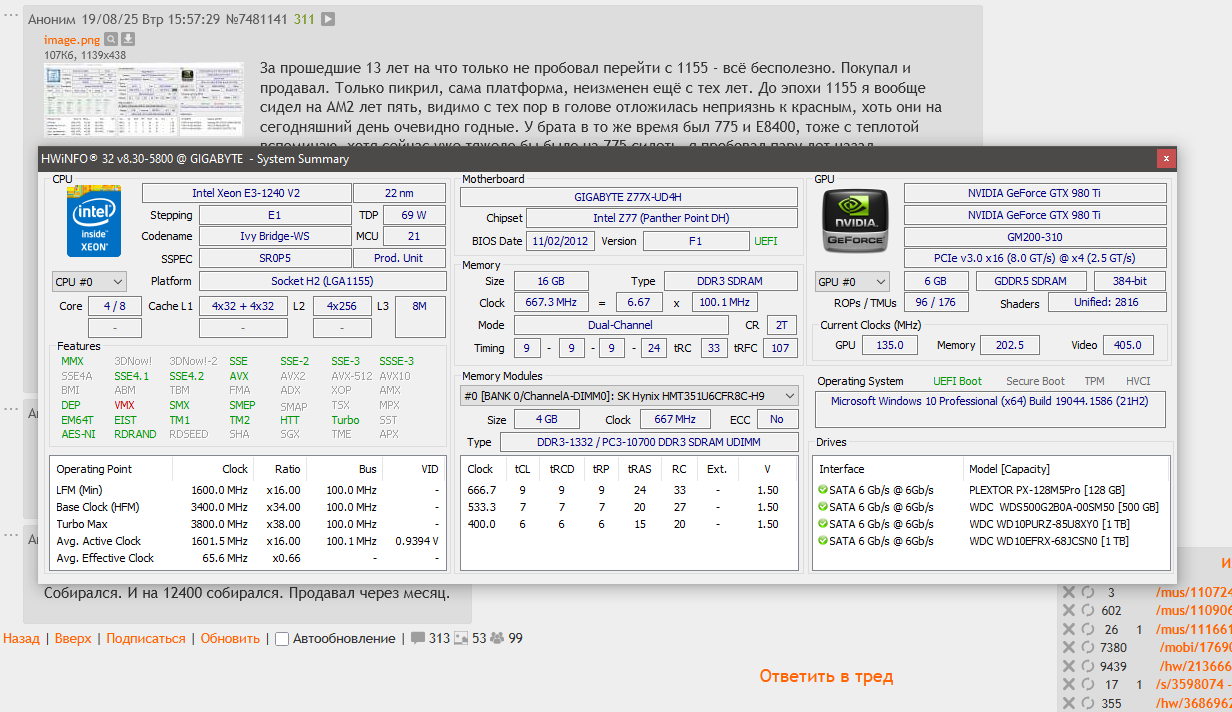Click the GIGABYTE Z77X-UD4H motherboard field
The width and height of the screenshot is (1232, 712).
coord(629,197)
